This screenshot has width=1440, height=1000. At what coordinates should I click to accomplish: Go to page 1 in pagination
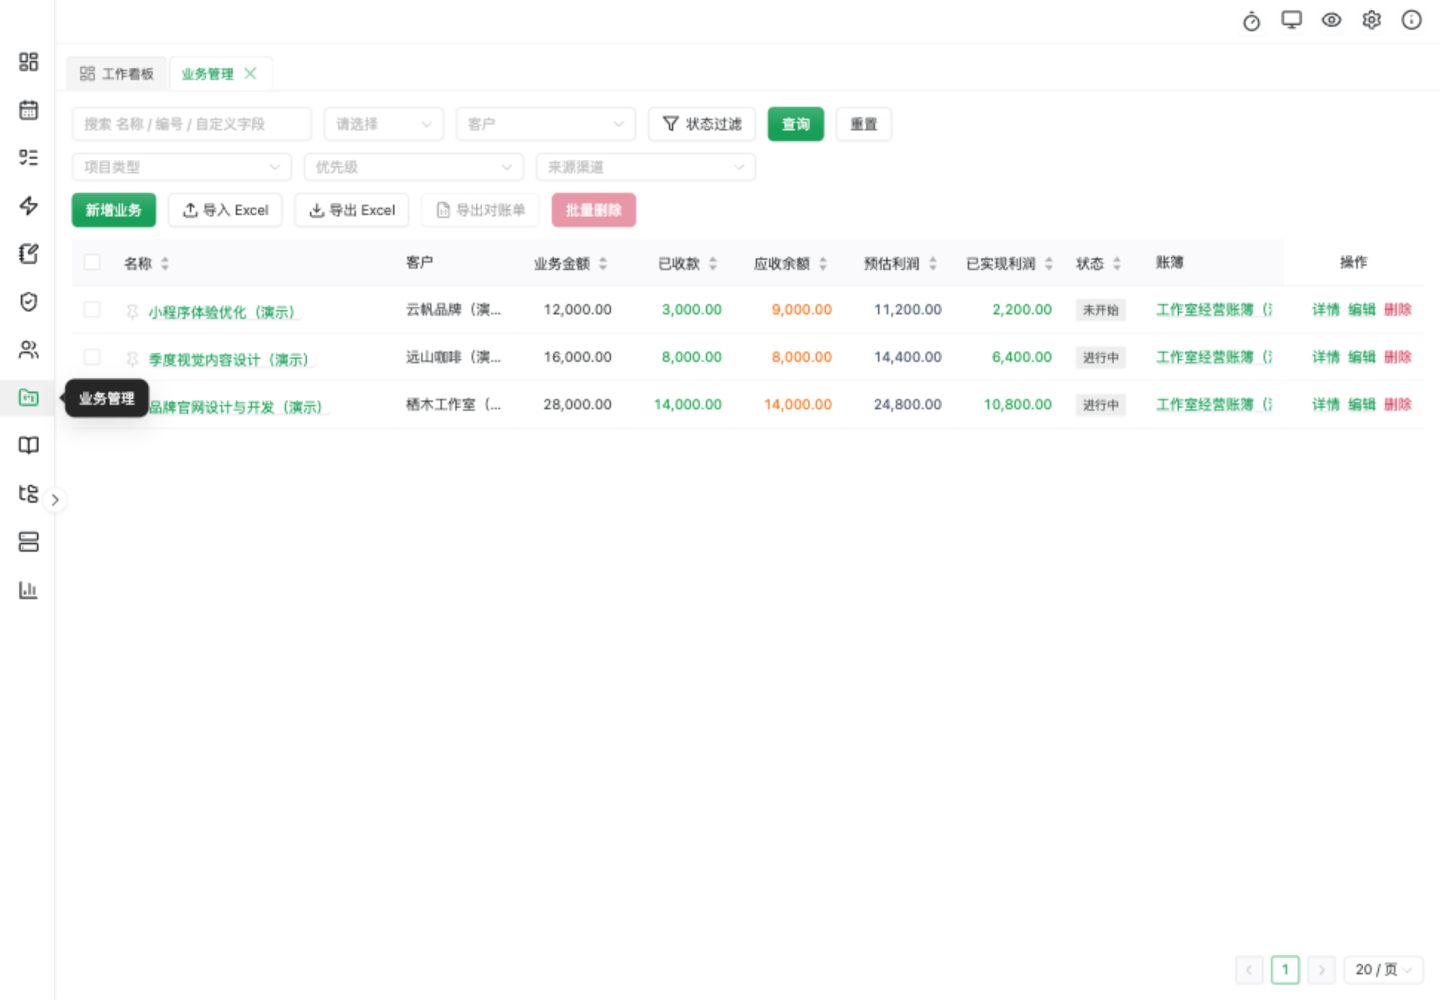pyautogui.click(x=1285, y=969)
